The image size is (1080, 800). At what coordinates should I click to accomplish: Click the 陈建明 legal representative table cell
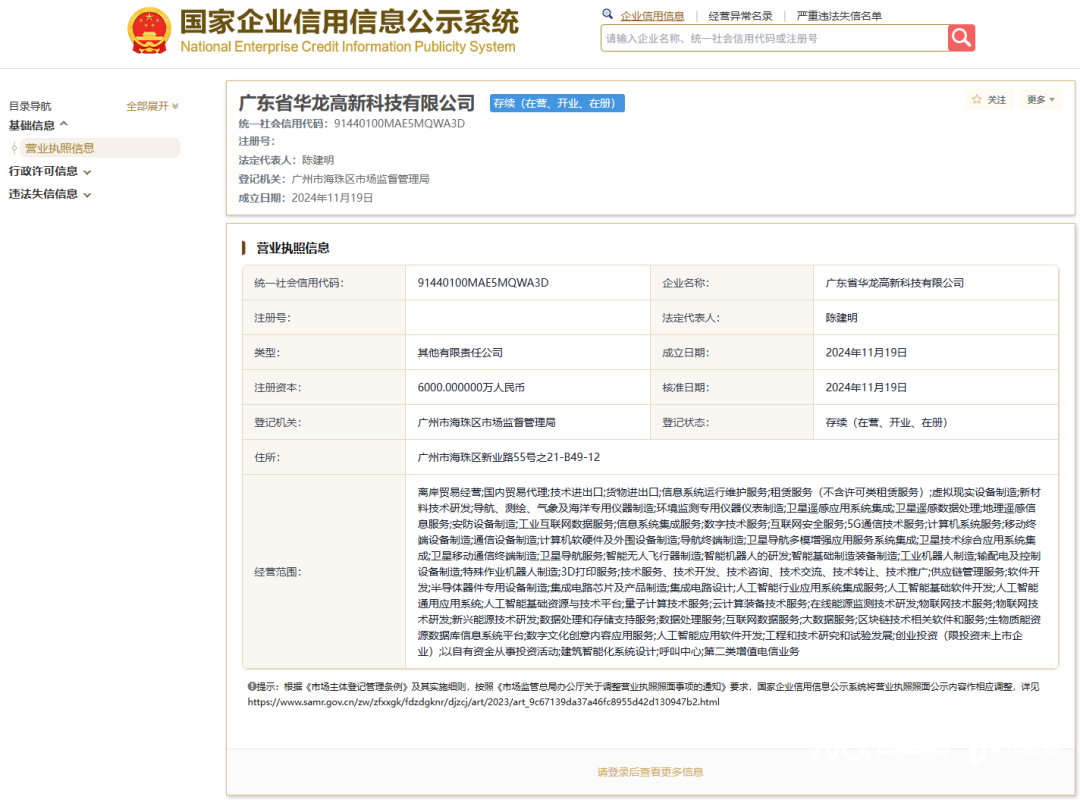[x=935, y=318]
